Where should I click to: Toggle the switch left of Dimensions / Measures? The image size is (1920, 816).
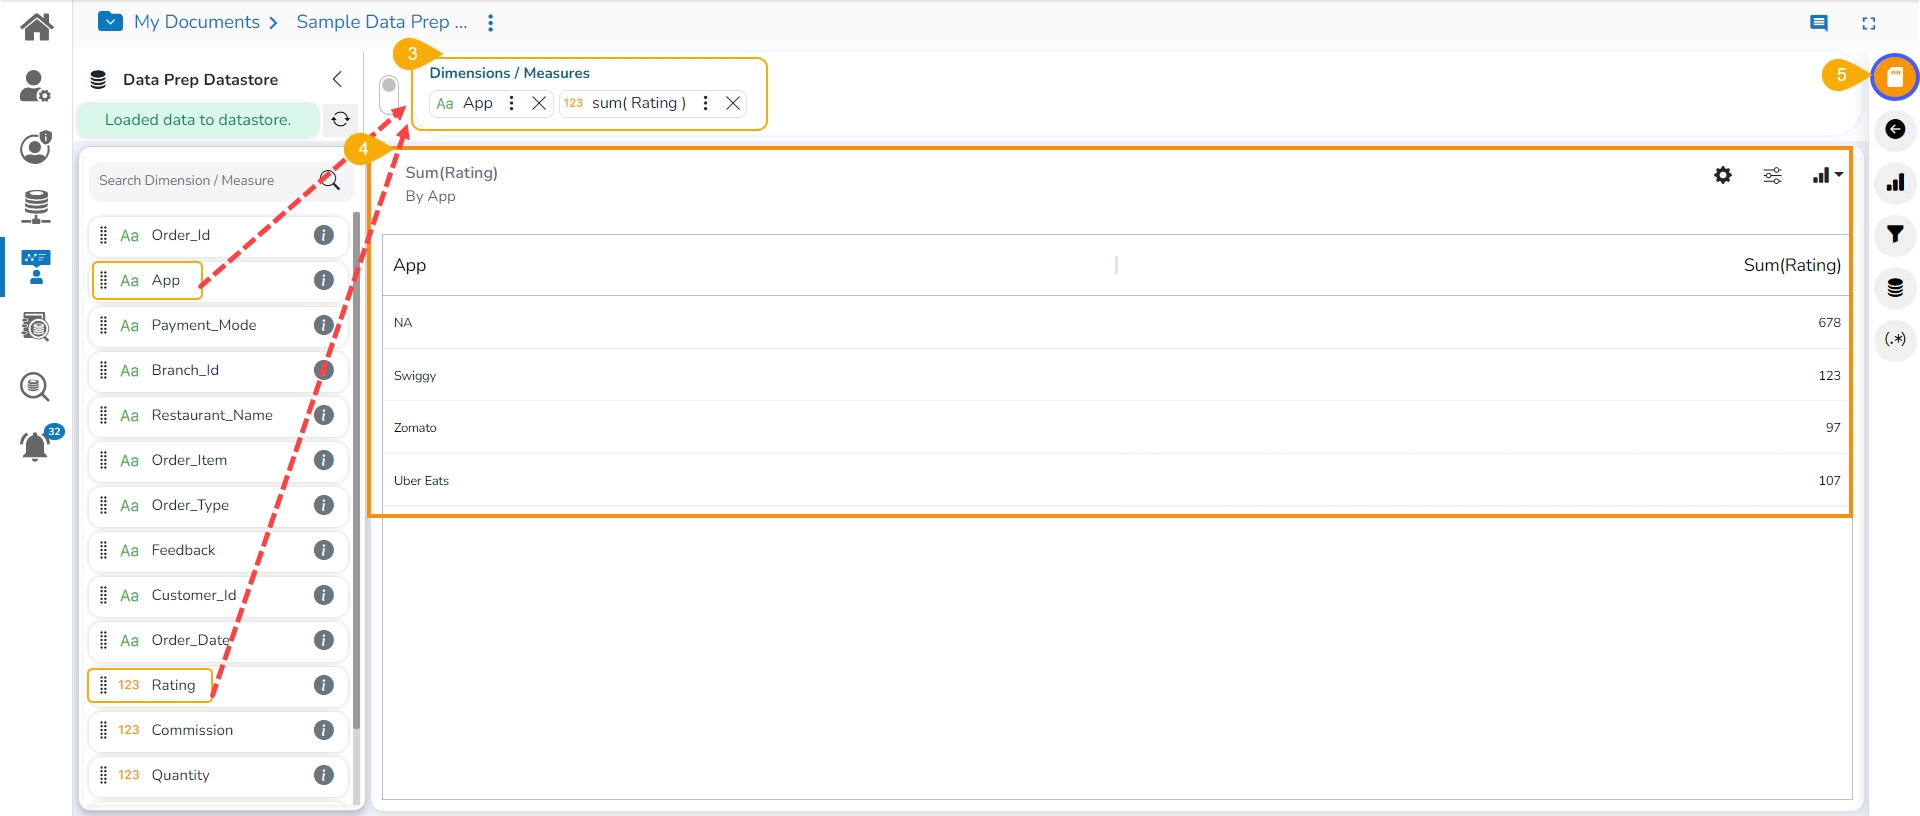pyautogui.click(x=390, y=93)
